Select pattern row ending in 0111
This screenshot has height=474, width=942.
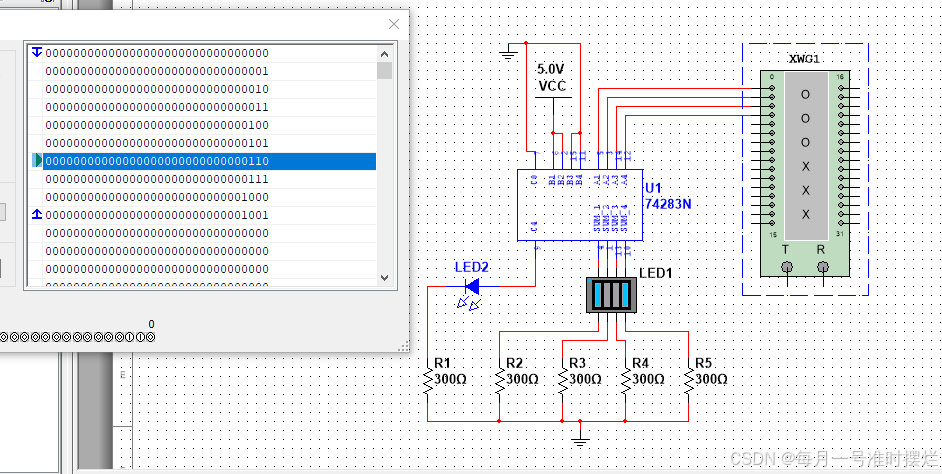tap(210, 179)
